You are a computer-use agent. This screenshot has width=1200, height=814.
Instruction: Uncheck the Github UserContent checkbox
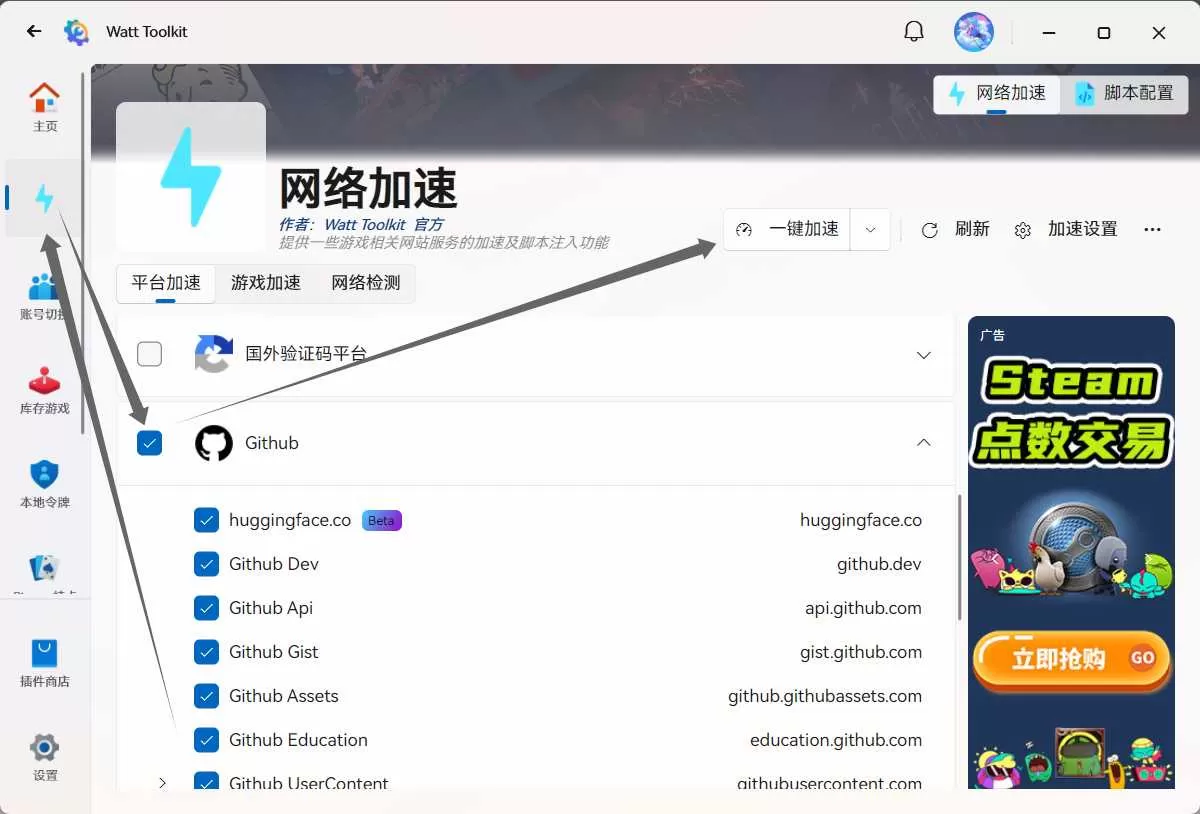click(206, 782)
